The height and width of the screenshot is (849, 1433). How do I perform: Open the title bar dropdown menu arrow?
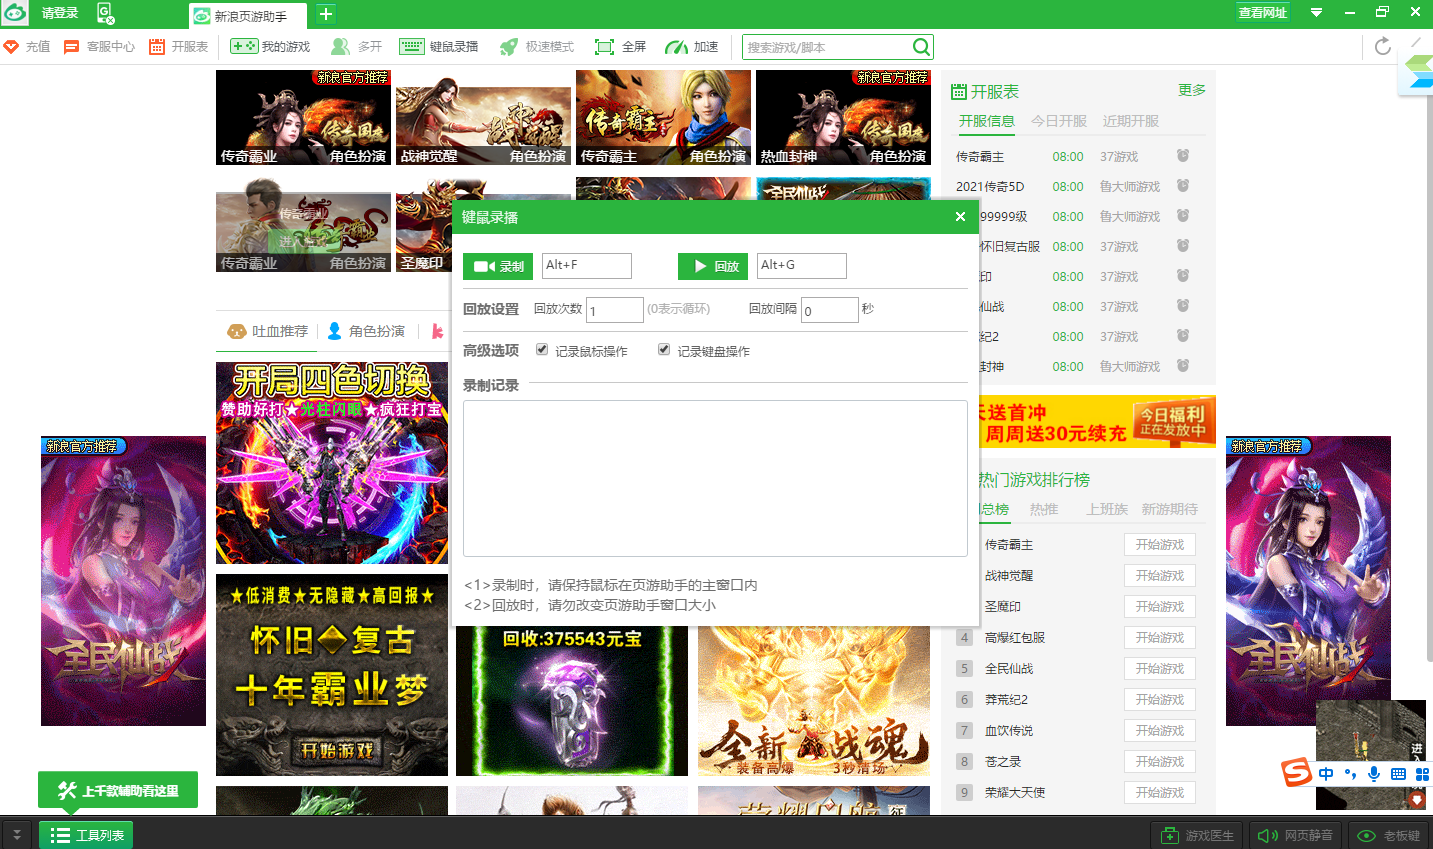(1316, 13)
